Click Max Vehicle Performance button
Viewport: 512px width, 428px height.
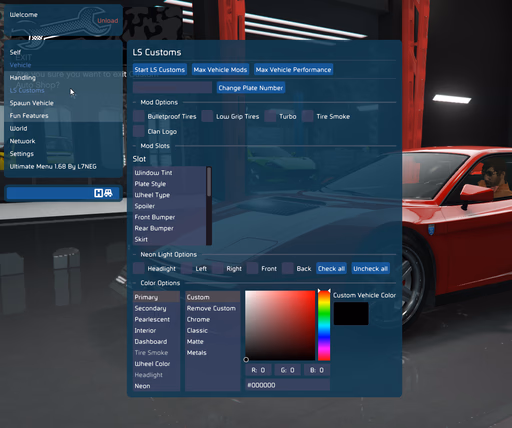tap(293, 69)
